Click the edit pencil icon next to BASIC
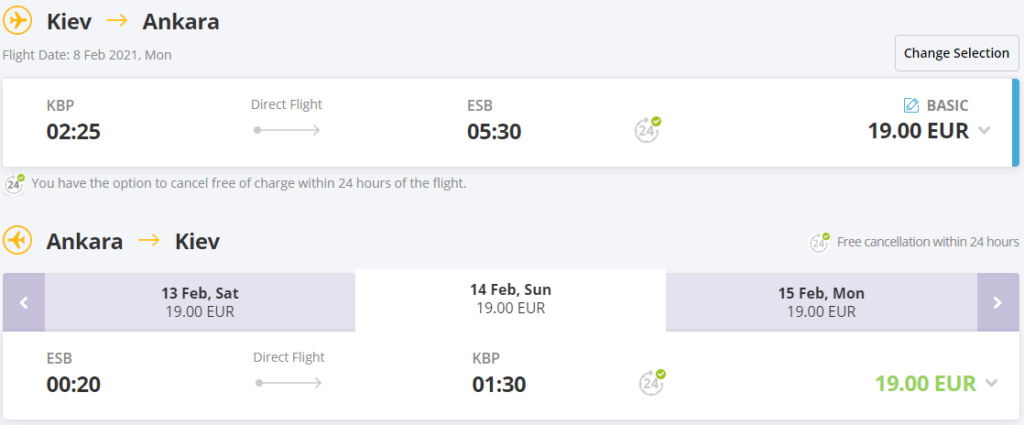Screen dimensions: 1024x425 pyautogui.click(x=910, y=105)
